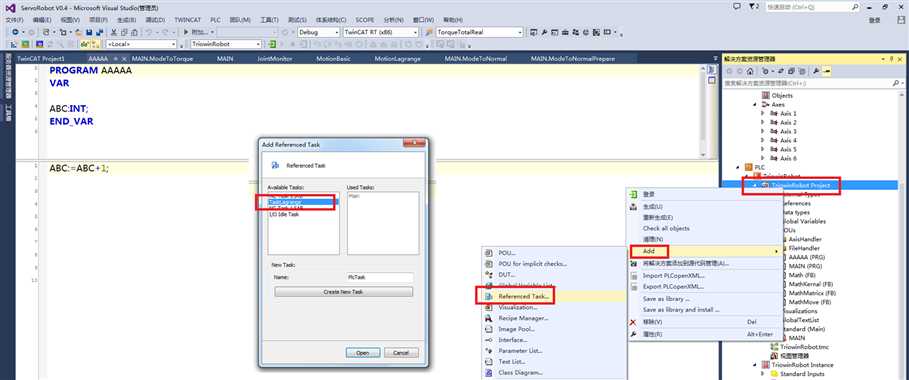Screen dimensions: 909x380
Task: Click the Axis 1 icon in Solution Explorer
Action: coord(774,114)
